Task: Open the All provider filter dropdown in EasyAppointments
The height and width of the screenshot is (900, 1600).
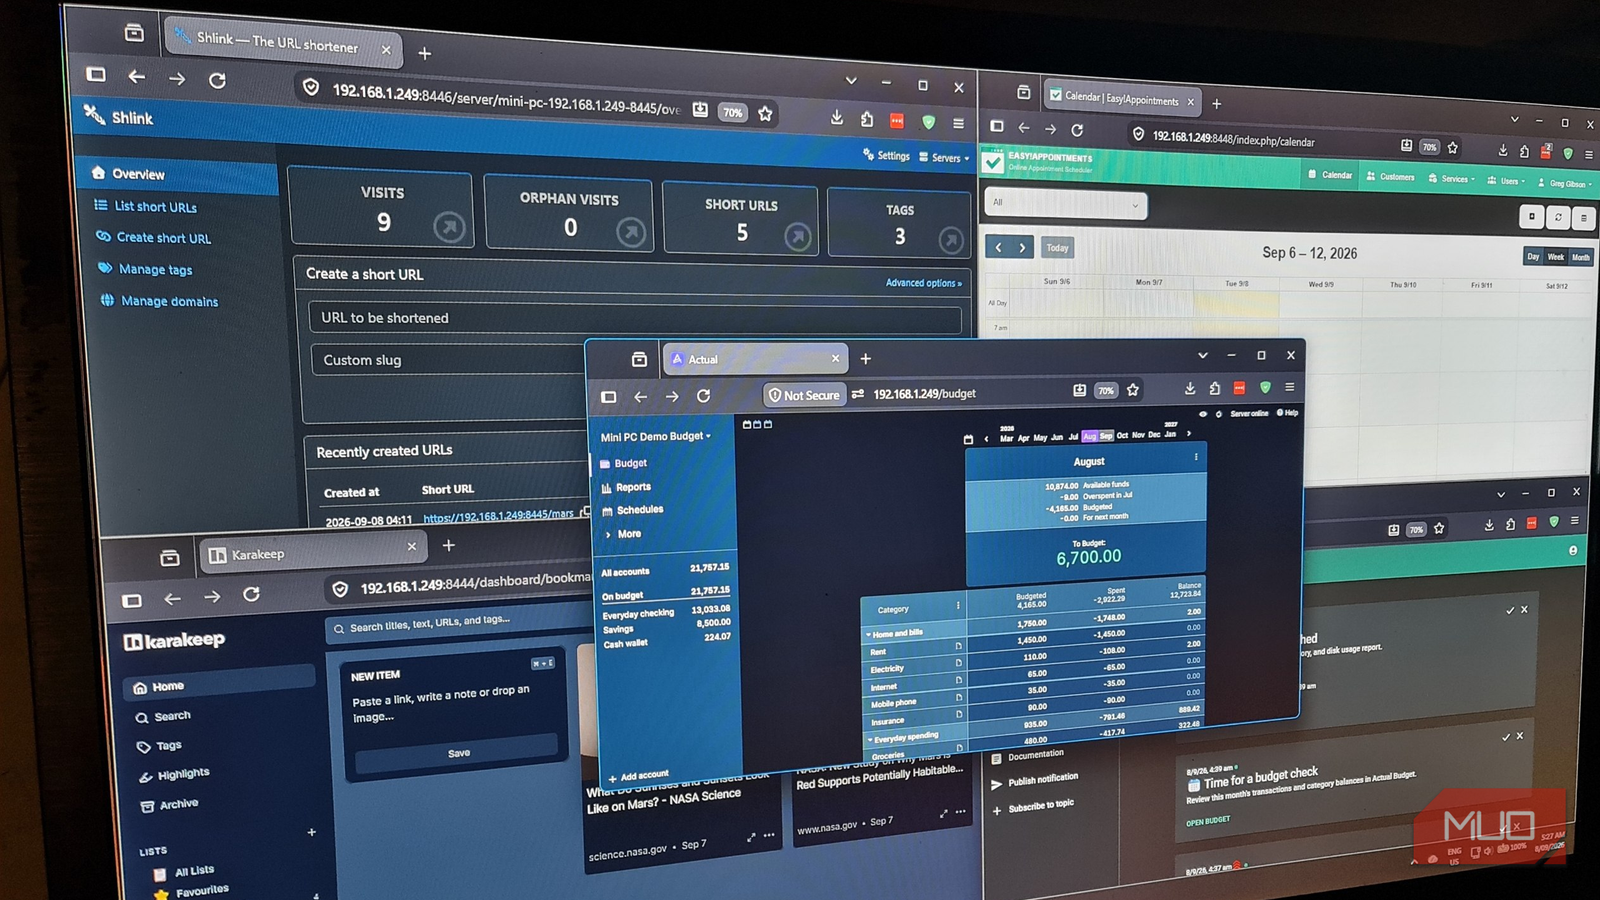Action: pyautogui.click(x=1064, y=204)
